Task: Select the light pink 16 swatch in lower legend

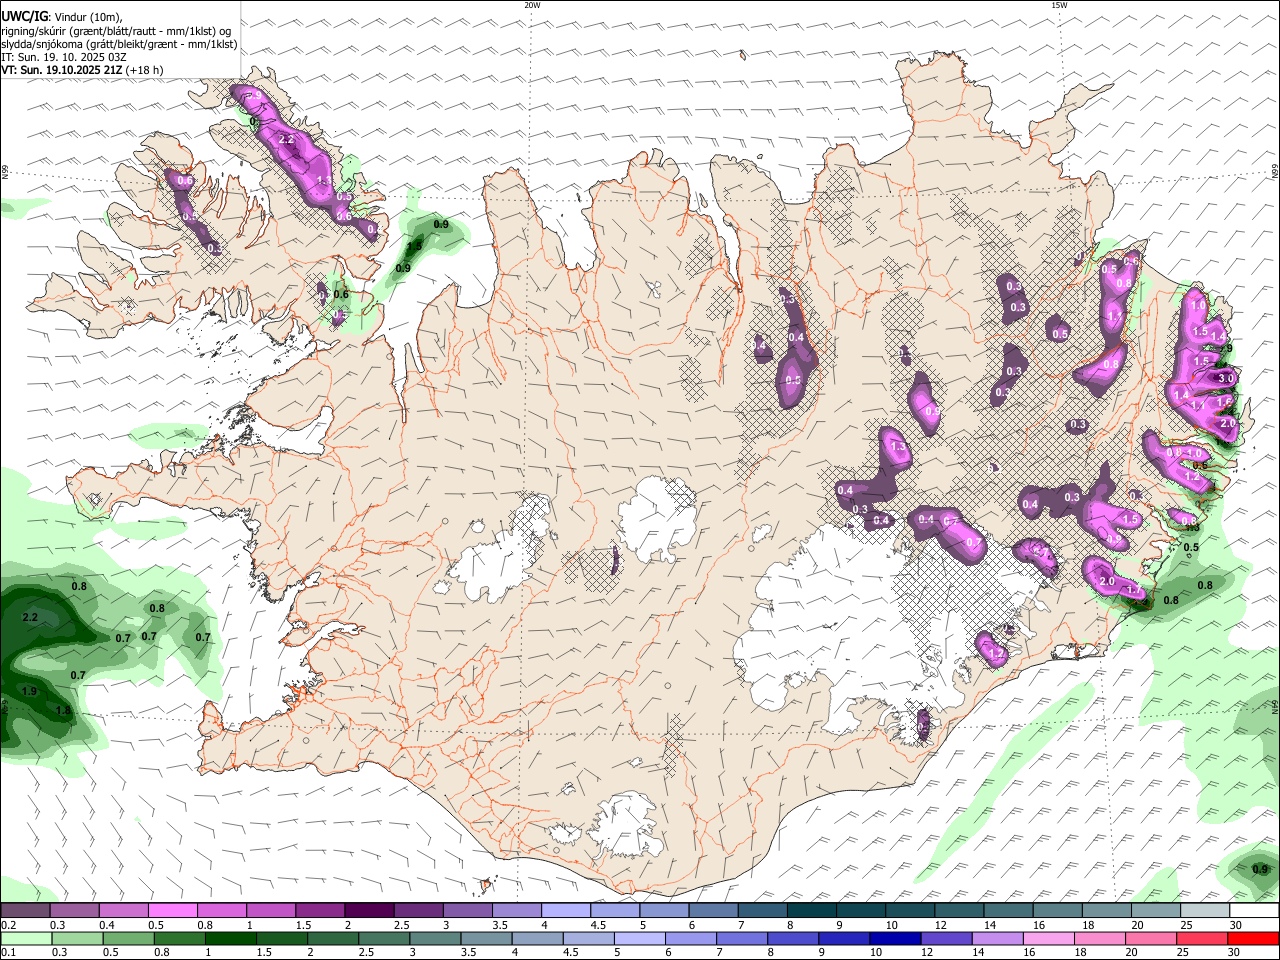Action: pos(1048,939)
